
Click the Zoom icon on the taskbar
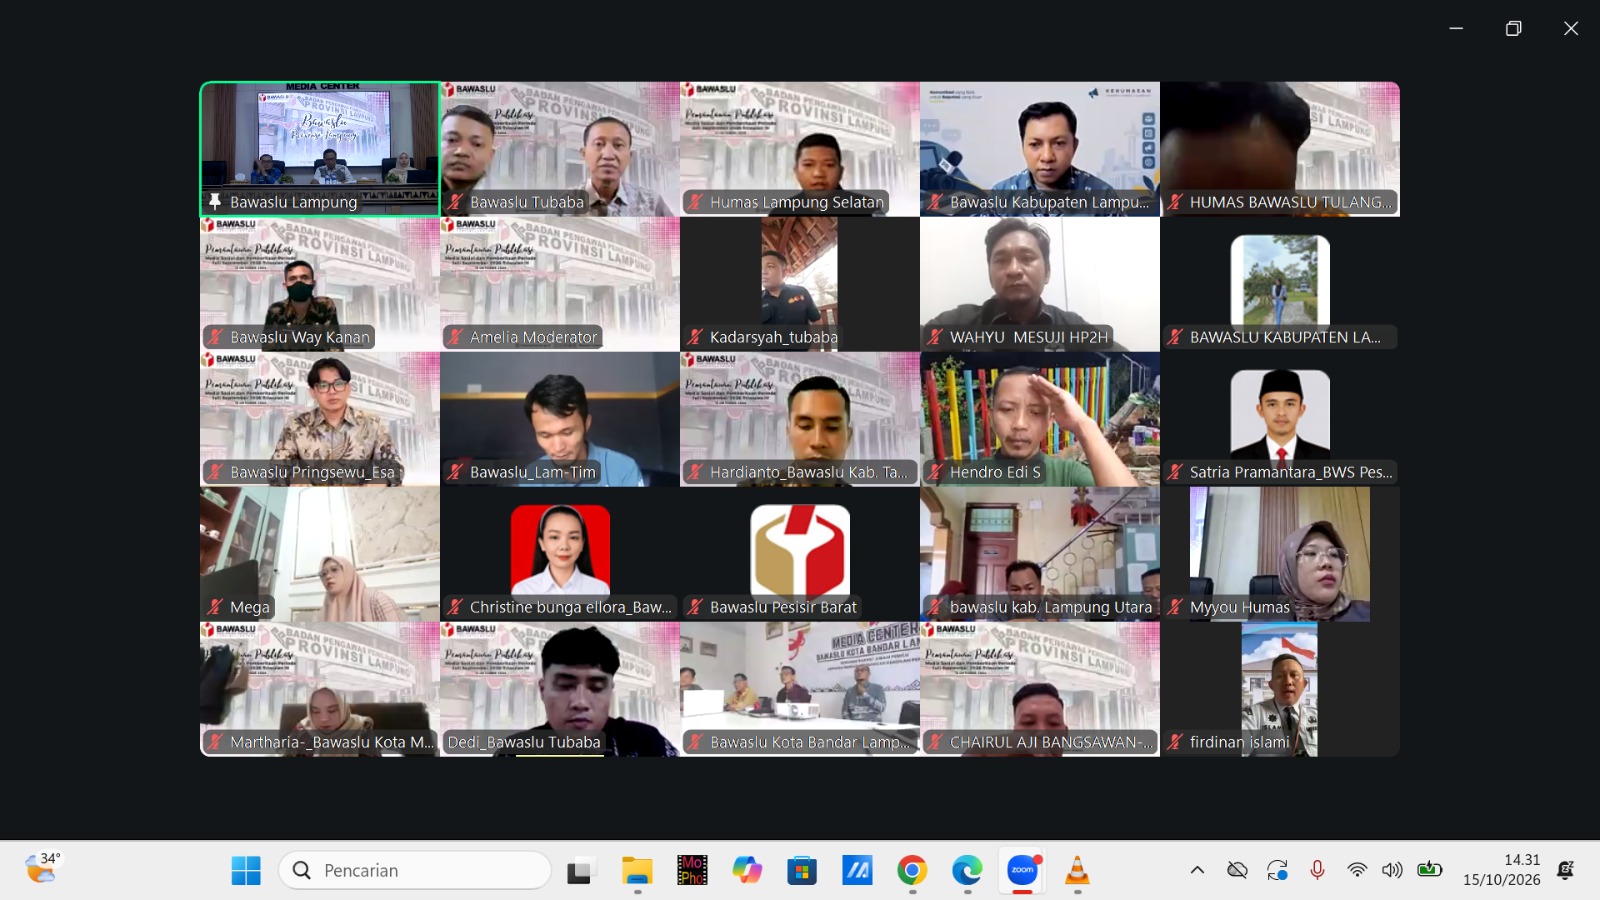coord(1022,870)
